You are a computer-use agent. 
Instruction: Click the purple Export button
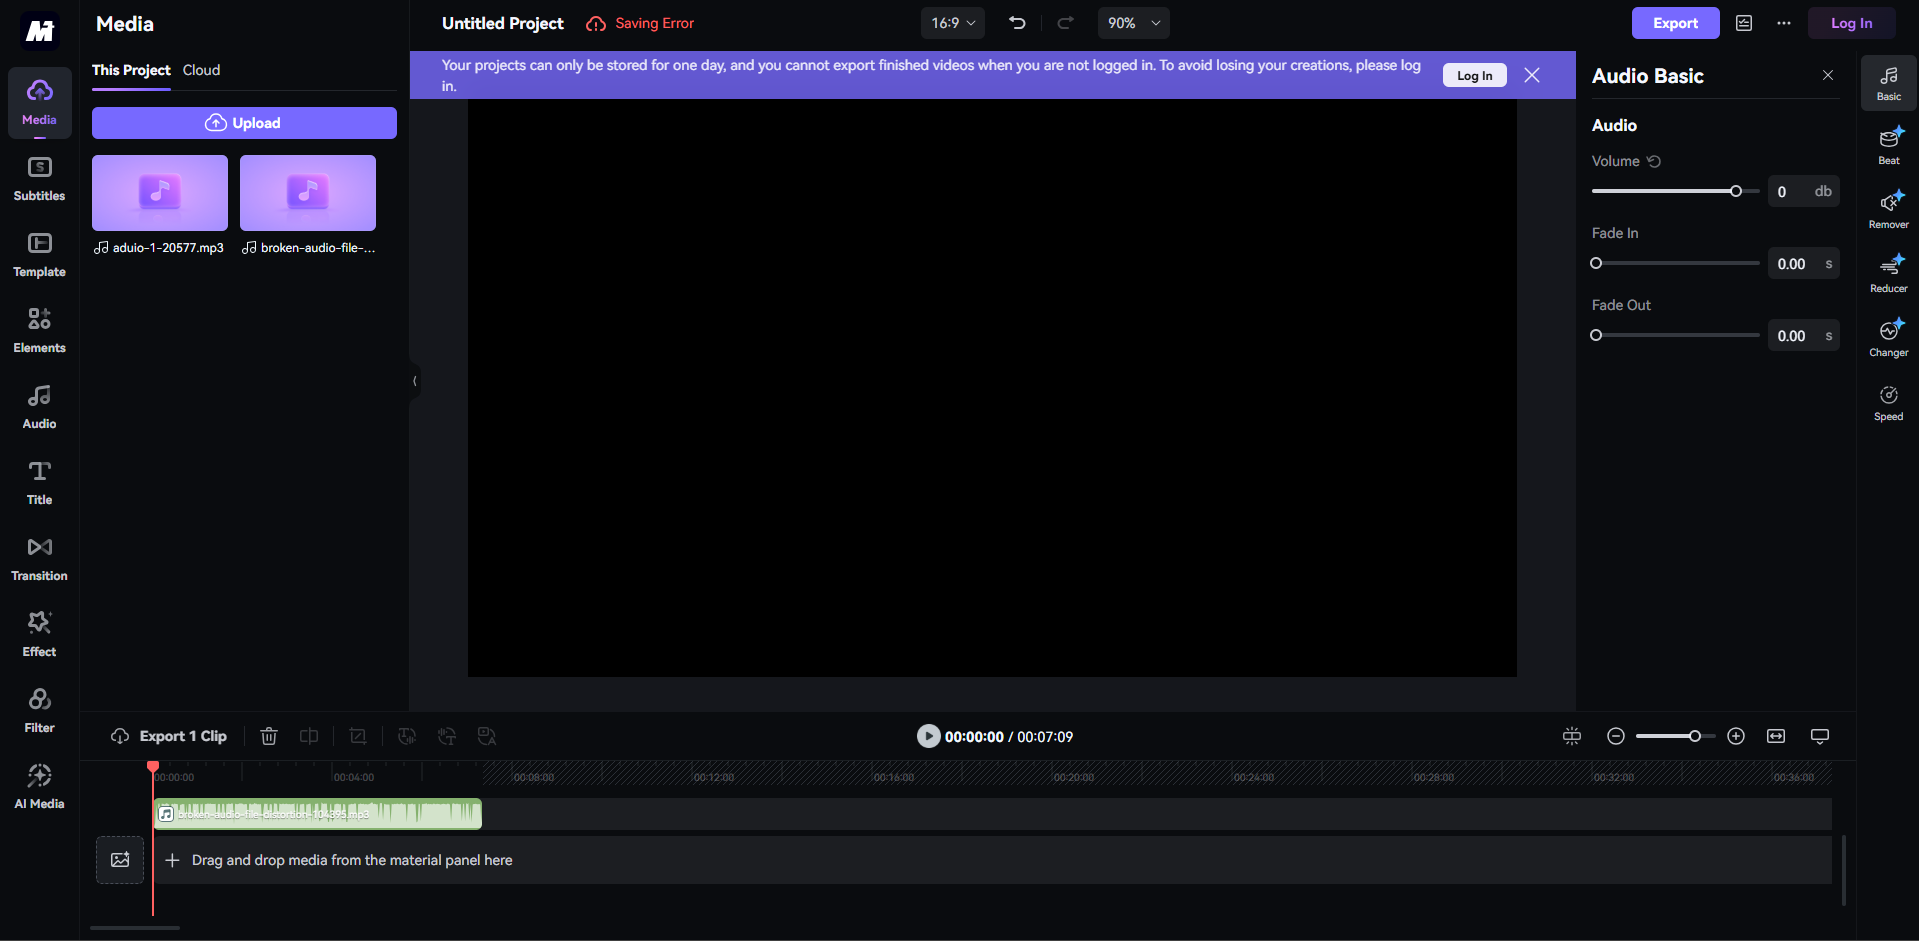(1675, 23)
